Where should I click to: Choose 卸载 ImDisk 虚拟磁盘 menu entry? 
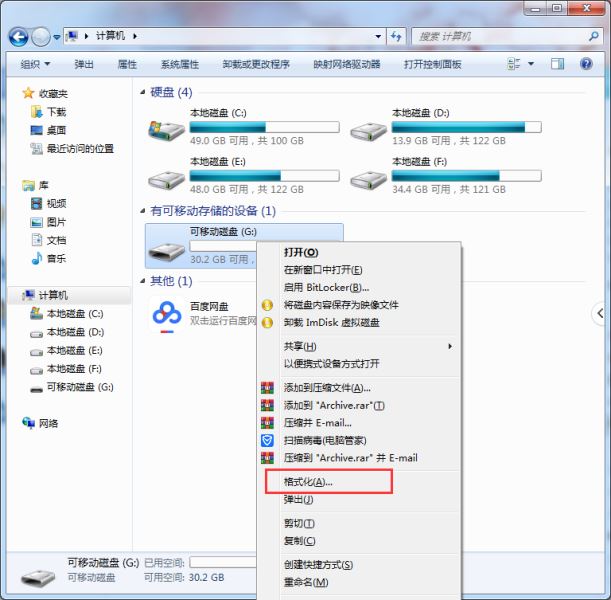coord(359,322)
